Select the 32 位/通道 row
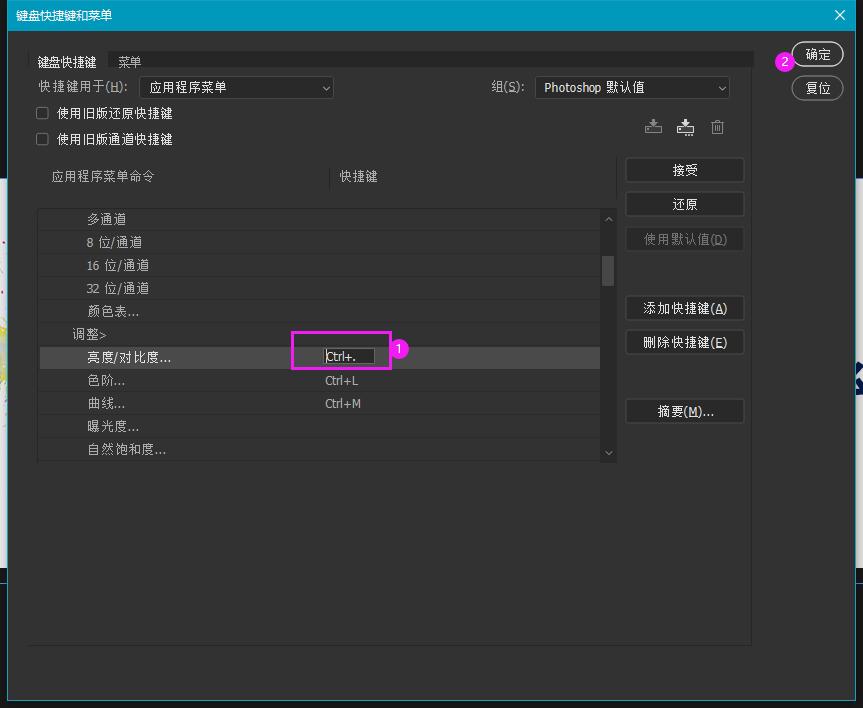 [x=320, y=288]
